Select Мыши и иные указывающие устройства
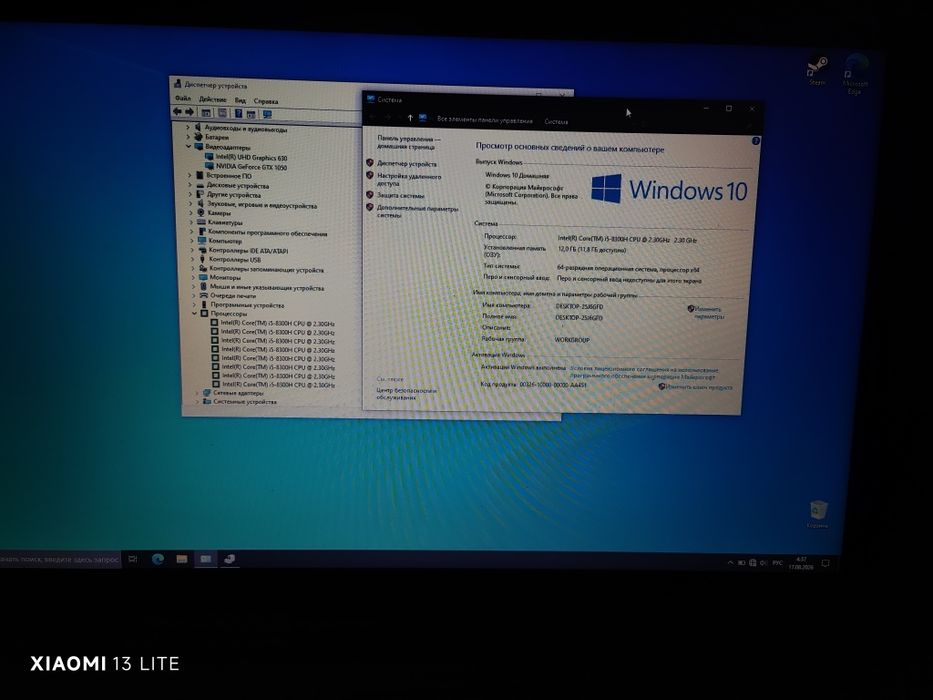The width and height of the screenshot is (933, 700). (267, 288)
